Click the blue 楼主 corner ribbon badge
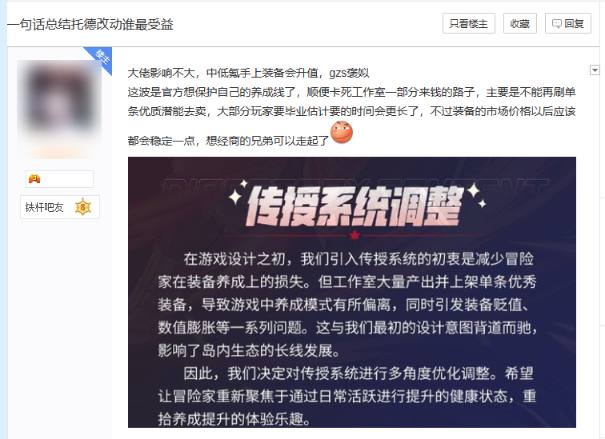 coord(101,58)
